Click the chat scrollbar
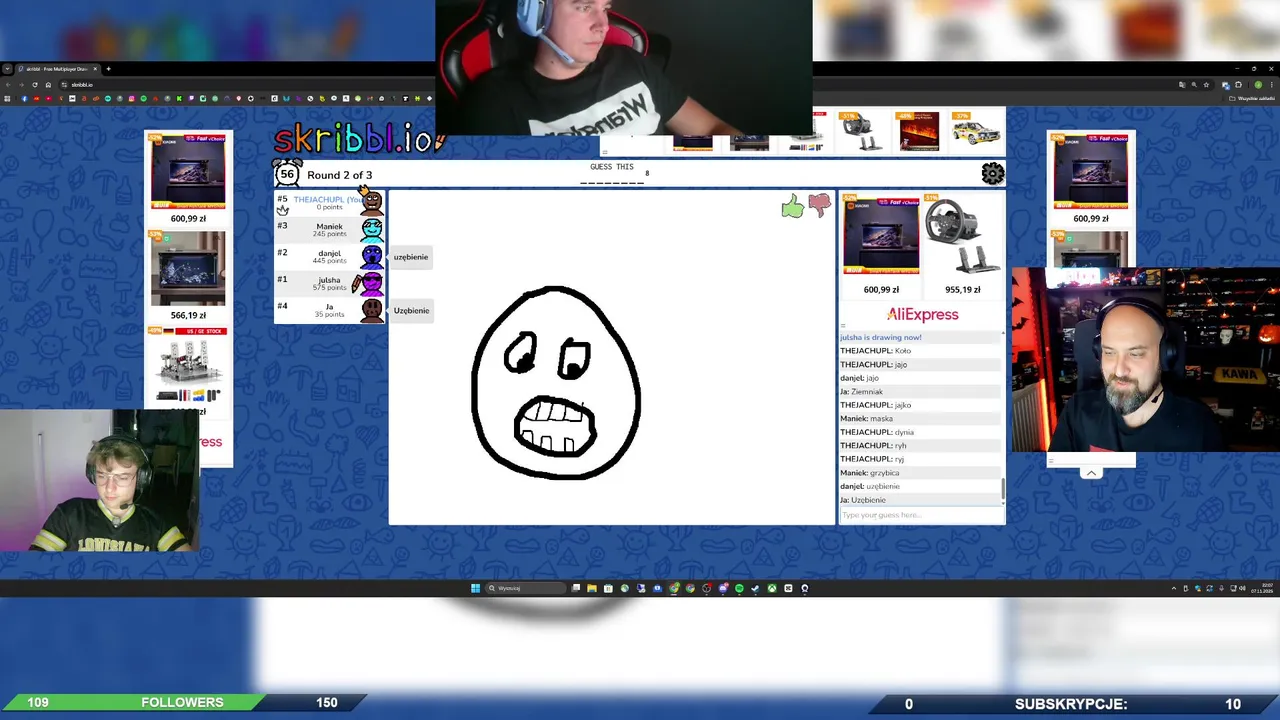 click(x=1003, y=489)
